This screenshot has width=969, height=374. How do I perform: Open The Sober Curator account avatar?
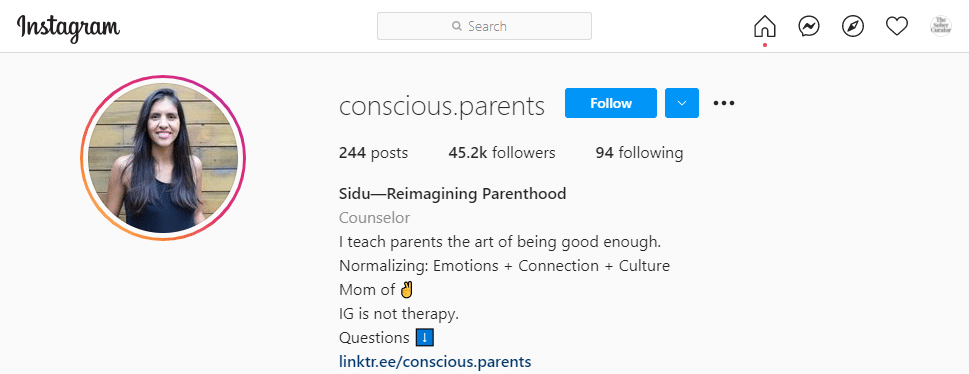click(941, 26)
